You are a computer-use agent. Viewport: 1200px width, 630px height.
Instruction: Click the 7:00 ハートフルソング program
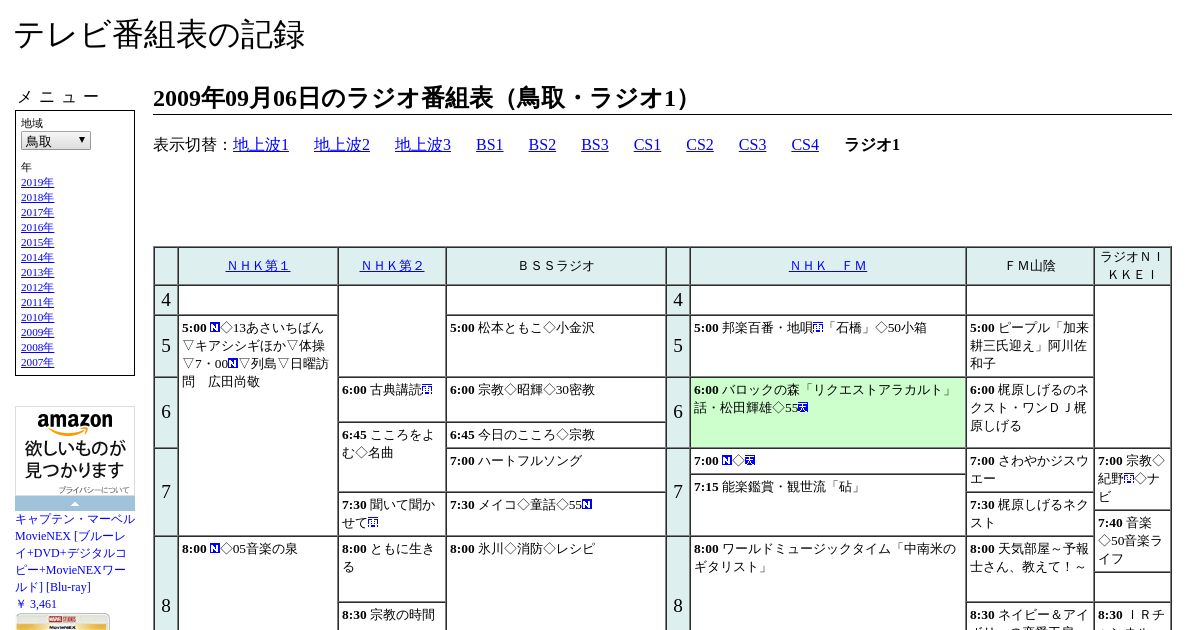click(556, 470)
